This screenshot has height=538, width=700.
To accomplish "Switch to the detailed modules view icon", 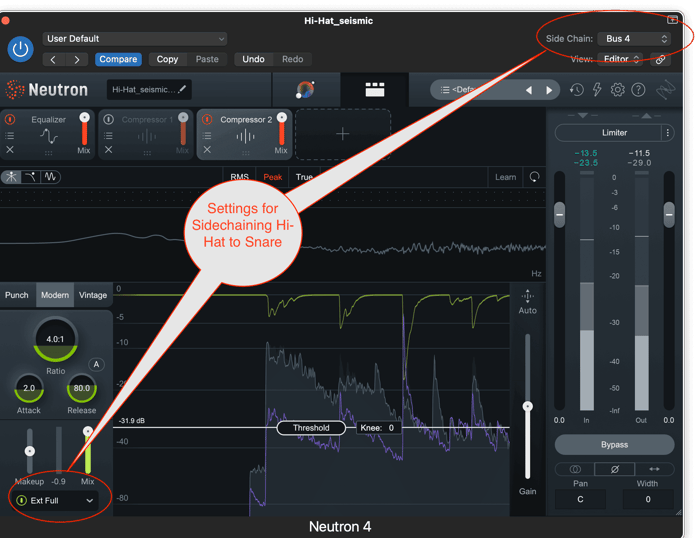I will pyautogui.click(x=375, y=90).
